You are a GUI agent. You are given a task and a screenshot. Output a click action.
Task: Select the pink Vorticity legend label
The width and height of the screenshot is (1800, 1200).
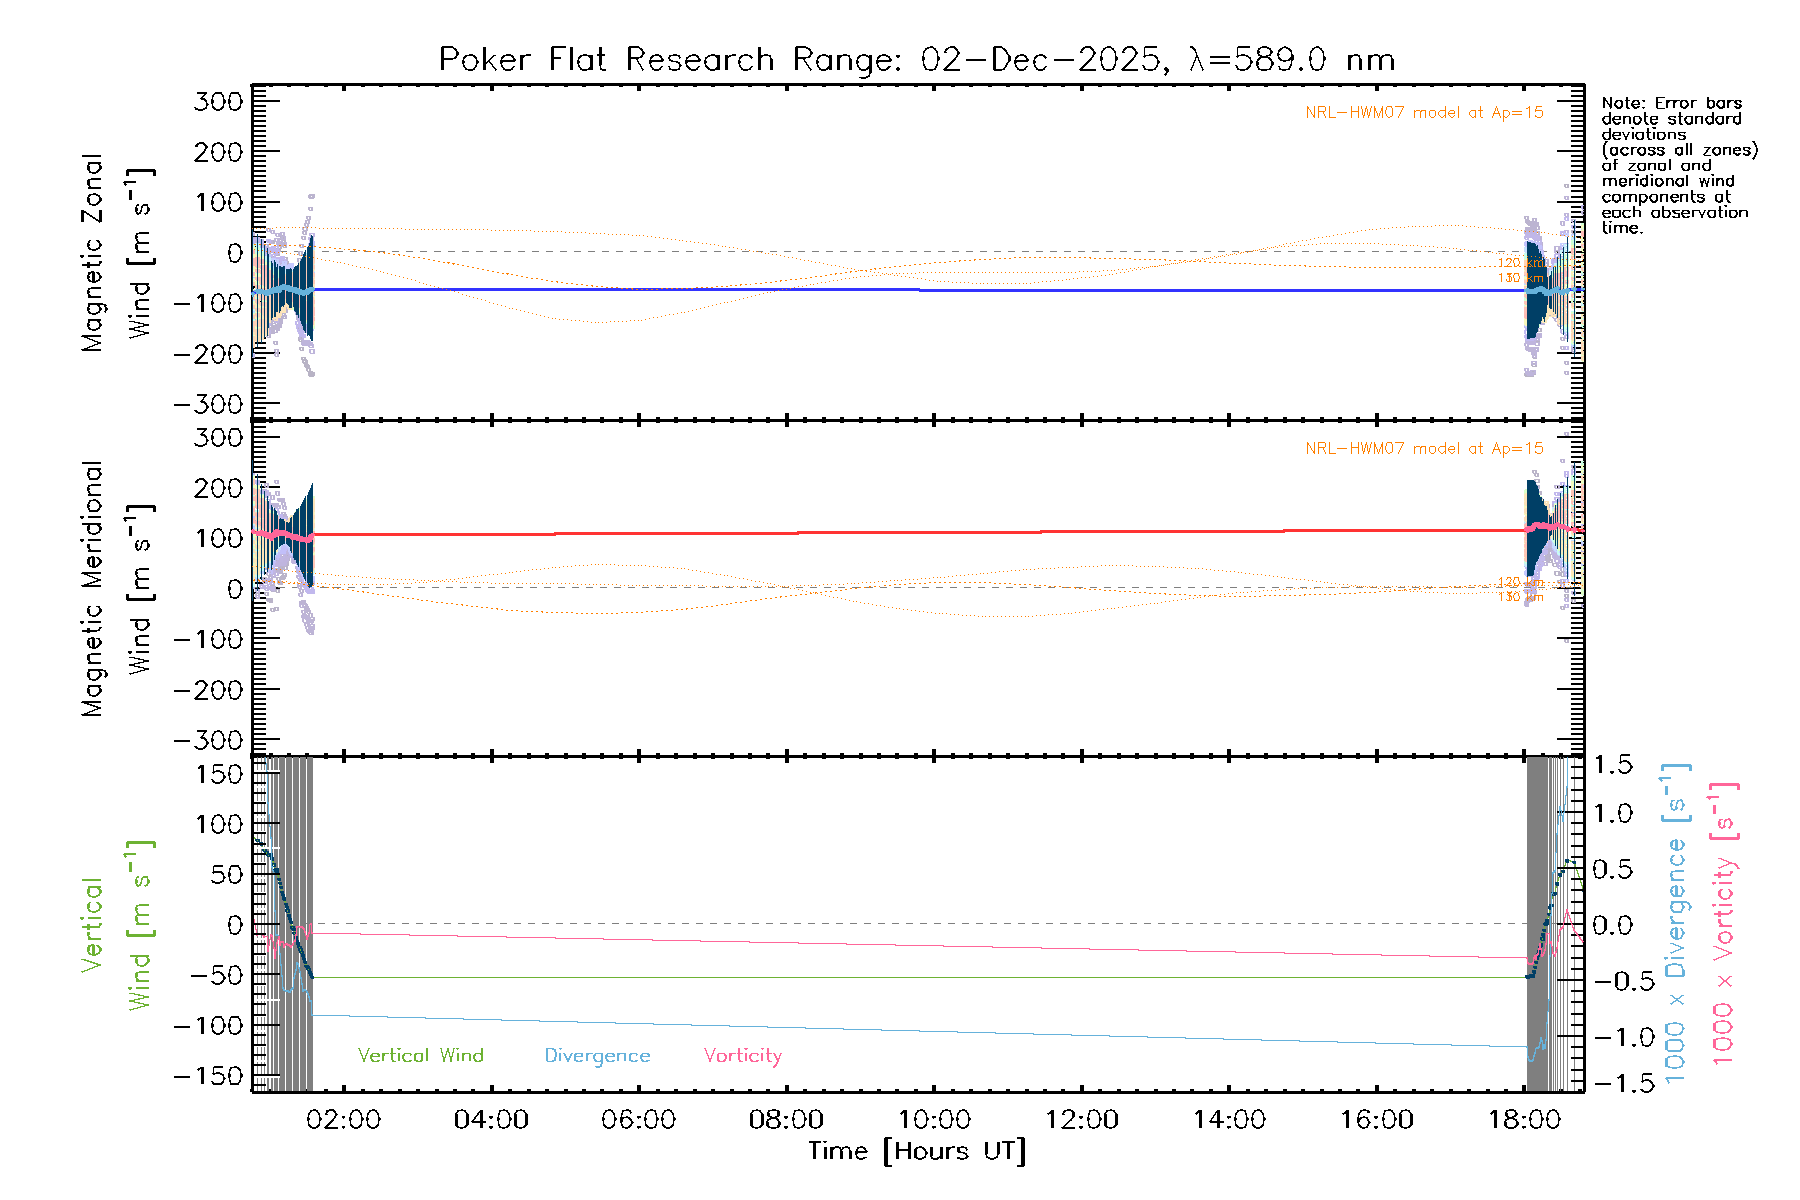pyautogui.click(x=742, y=1056)
